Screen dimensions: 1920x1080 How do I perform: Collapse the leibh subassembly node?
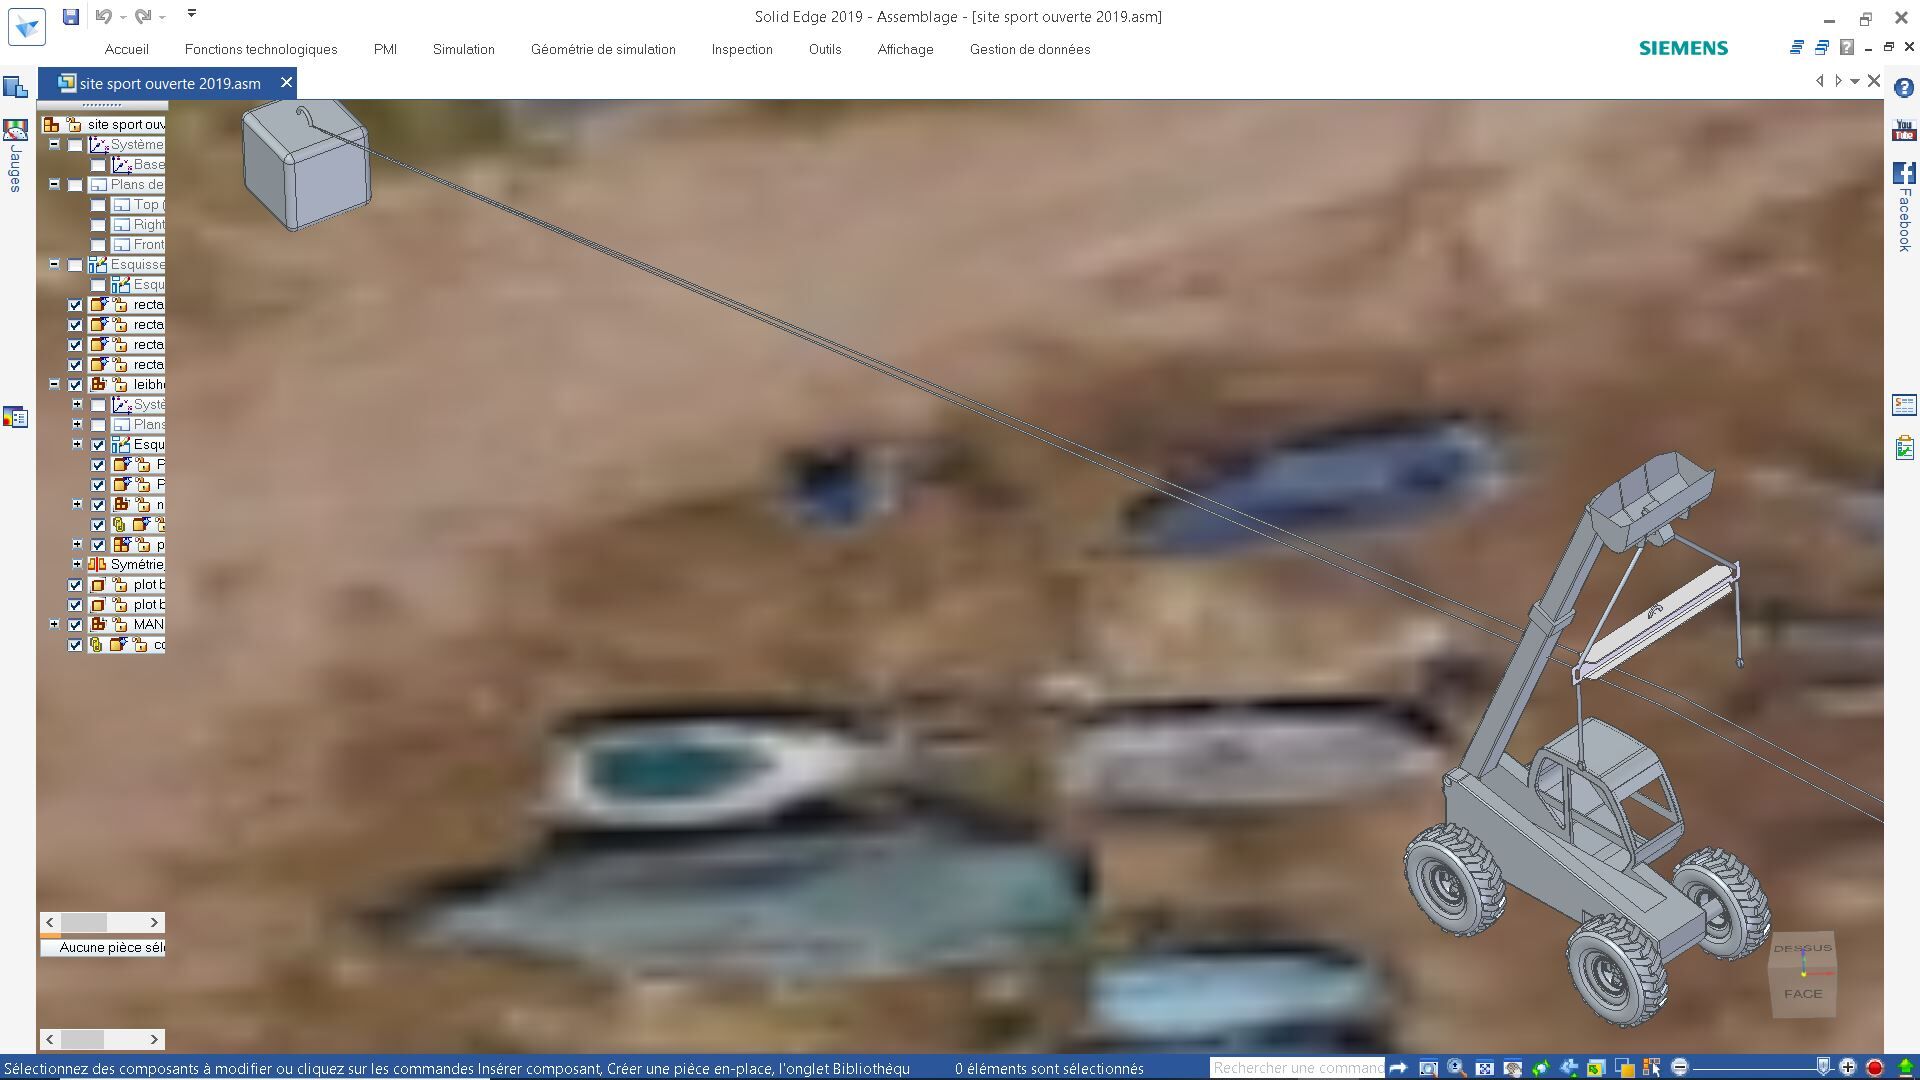pyautogui.click(x=55, y=384)
